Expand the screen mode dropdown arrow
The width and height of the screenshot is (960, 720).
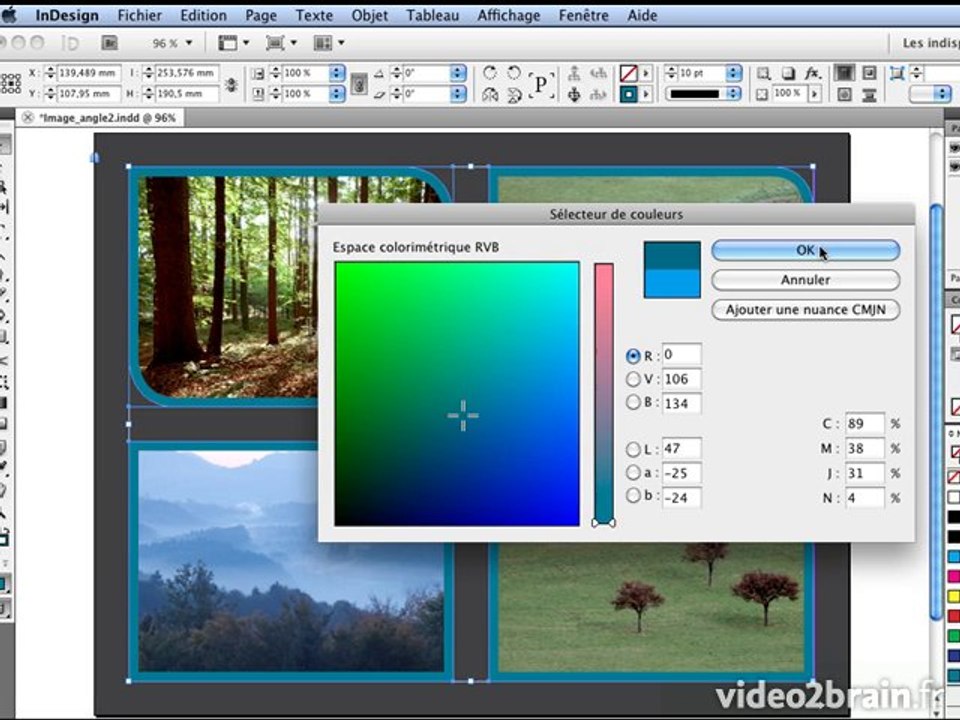pos(294,43)
